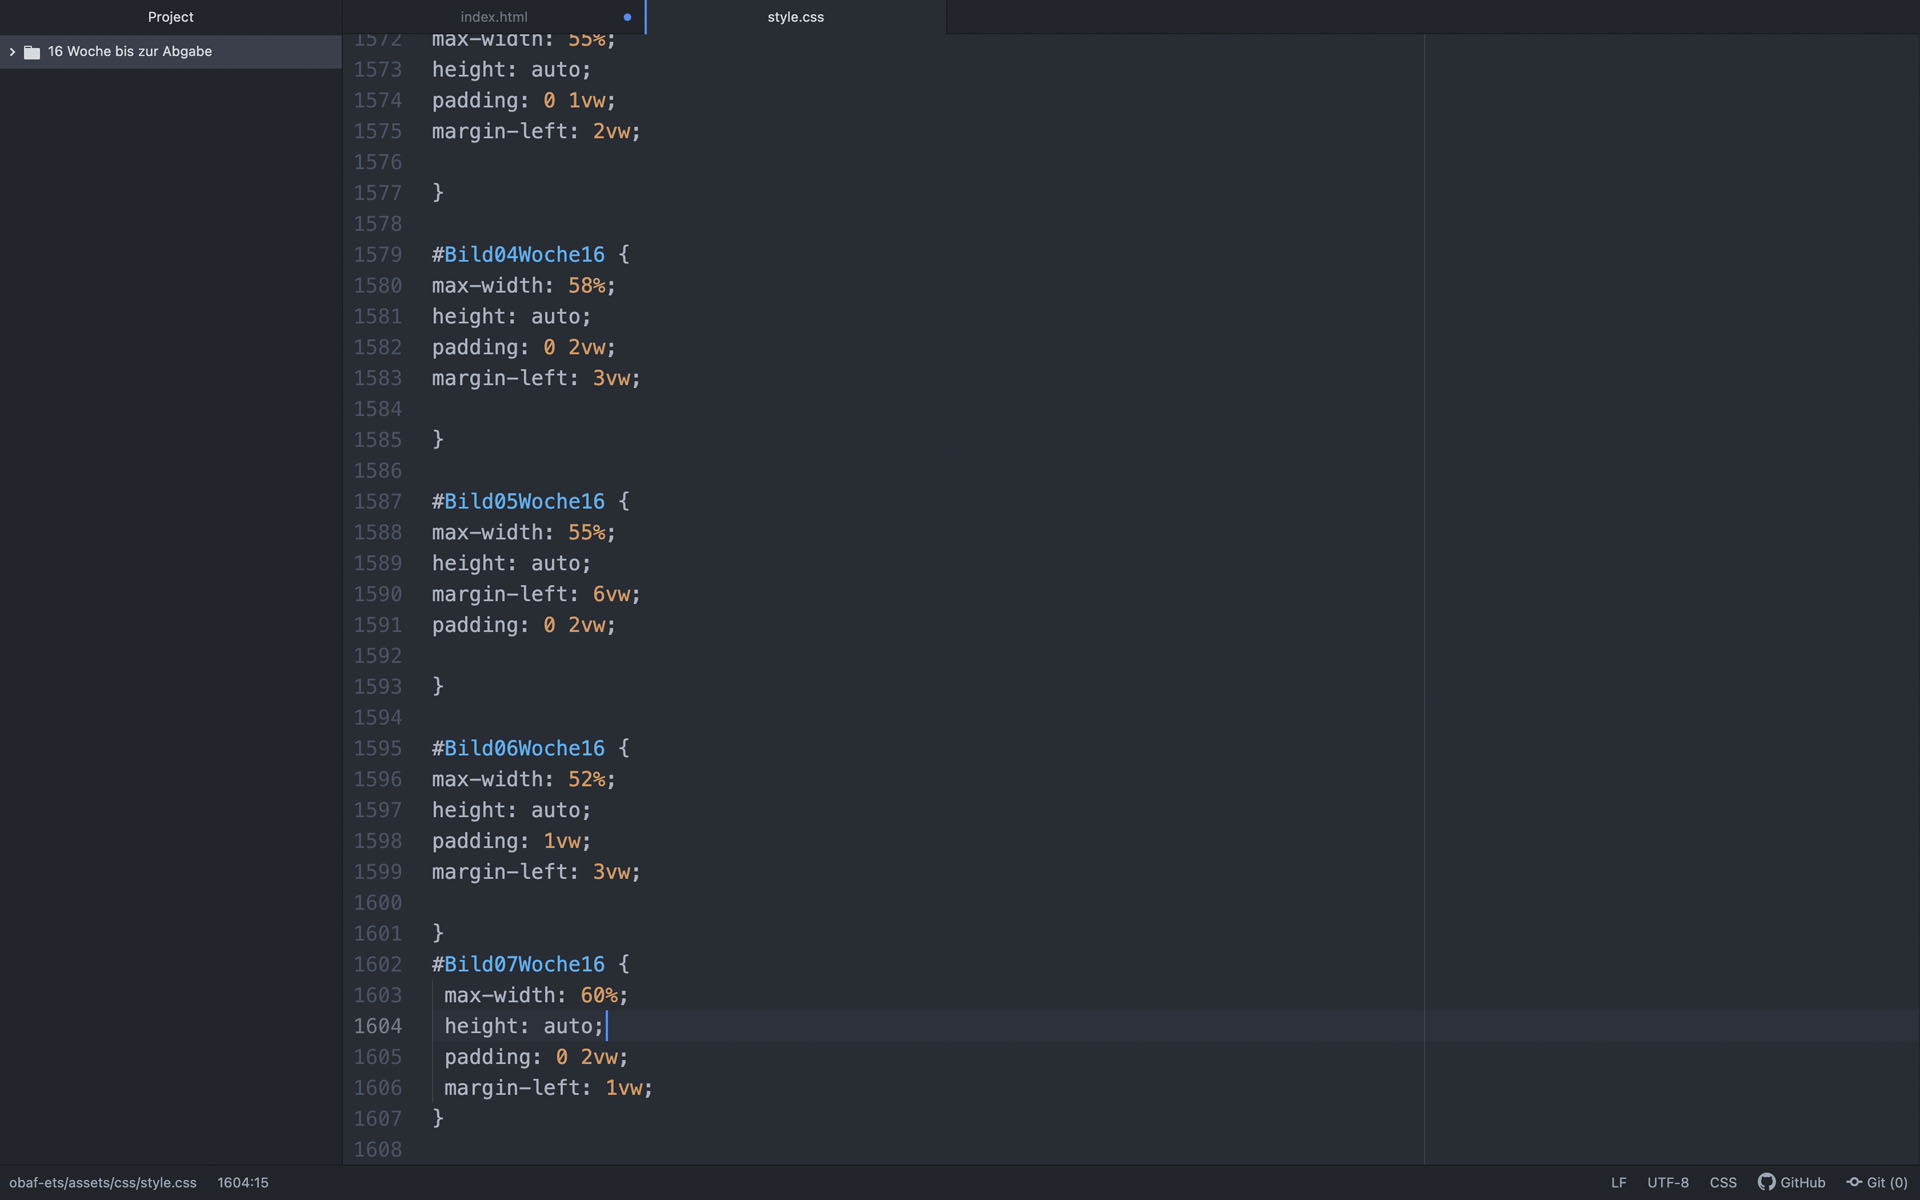
Task: Switch to the style.css tab
Action: click(x=796, y=17)
